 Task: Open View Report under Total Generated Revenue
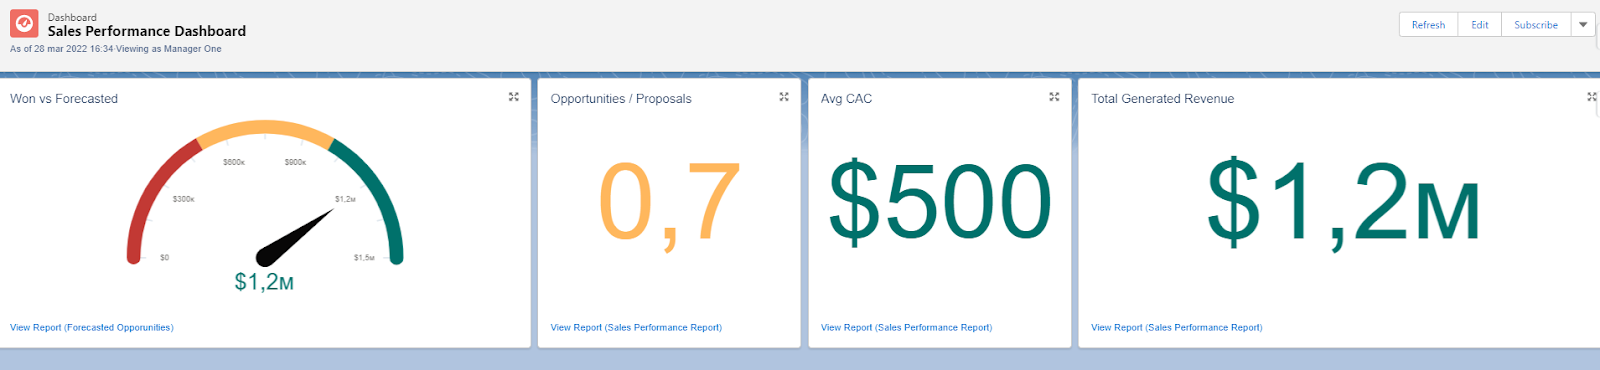[1176, 327]
